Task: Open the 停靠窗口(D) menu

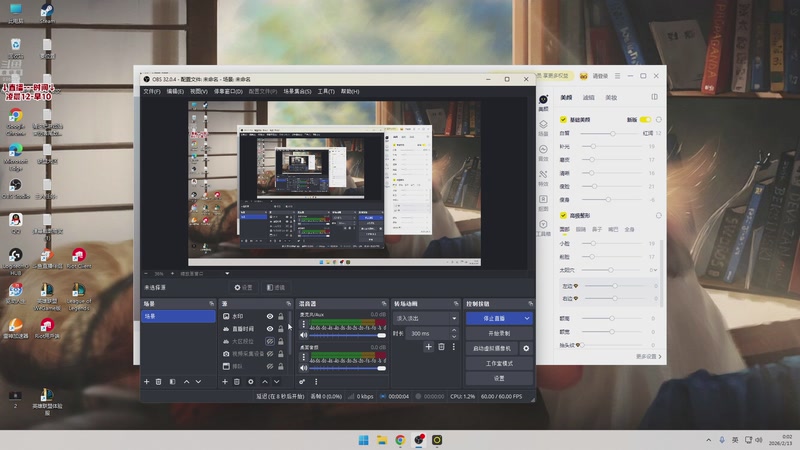Action: click(228, 91)
